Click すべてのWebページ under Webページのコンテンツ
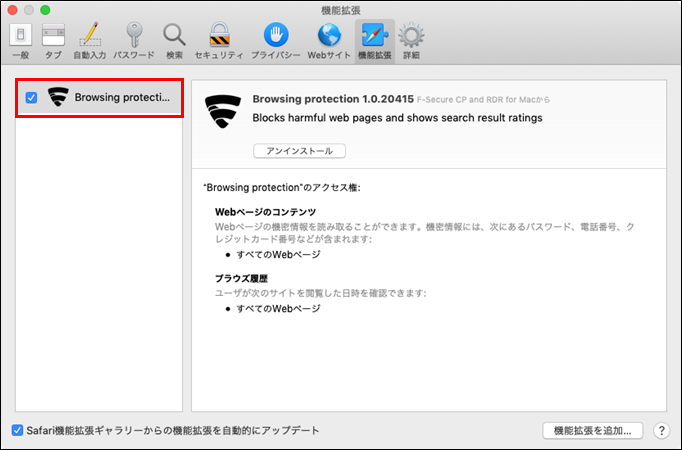This screenshot has width=682, height=450. click(x=278, y=254)
